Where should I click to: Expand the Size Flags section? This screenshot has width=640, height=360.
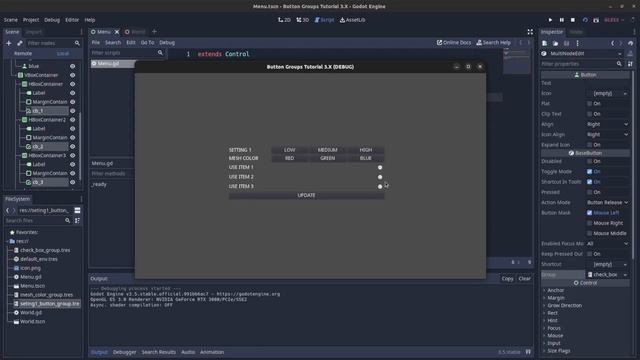coord(558,351)
